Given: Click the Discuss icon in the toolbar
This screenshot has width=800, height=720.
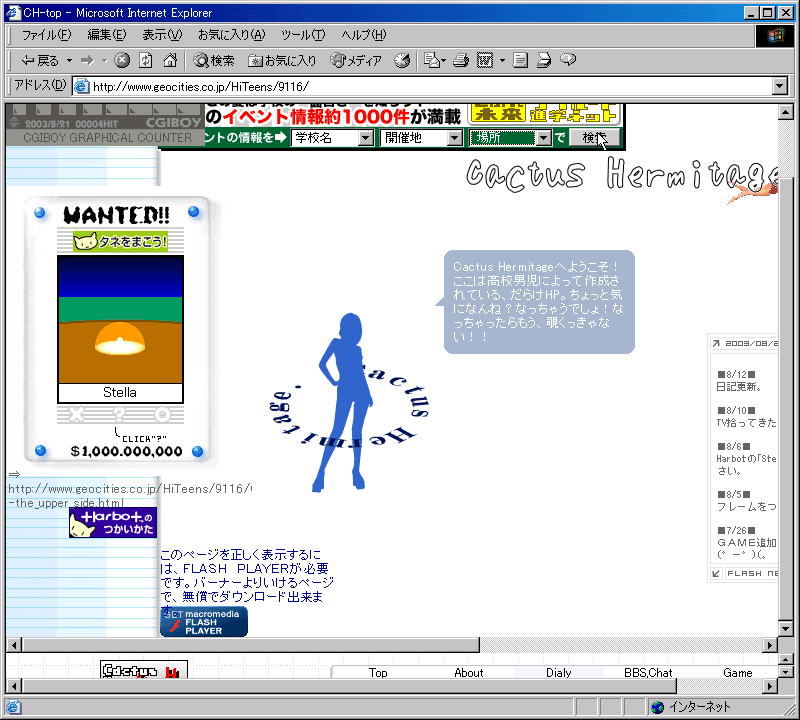Looking at the screenshot, I should click(520, 60).
